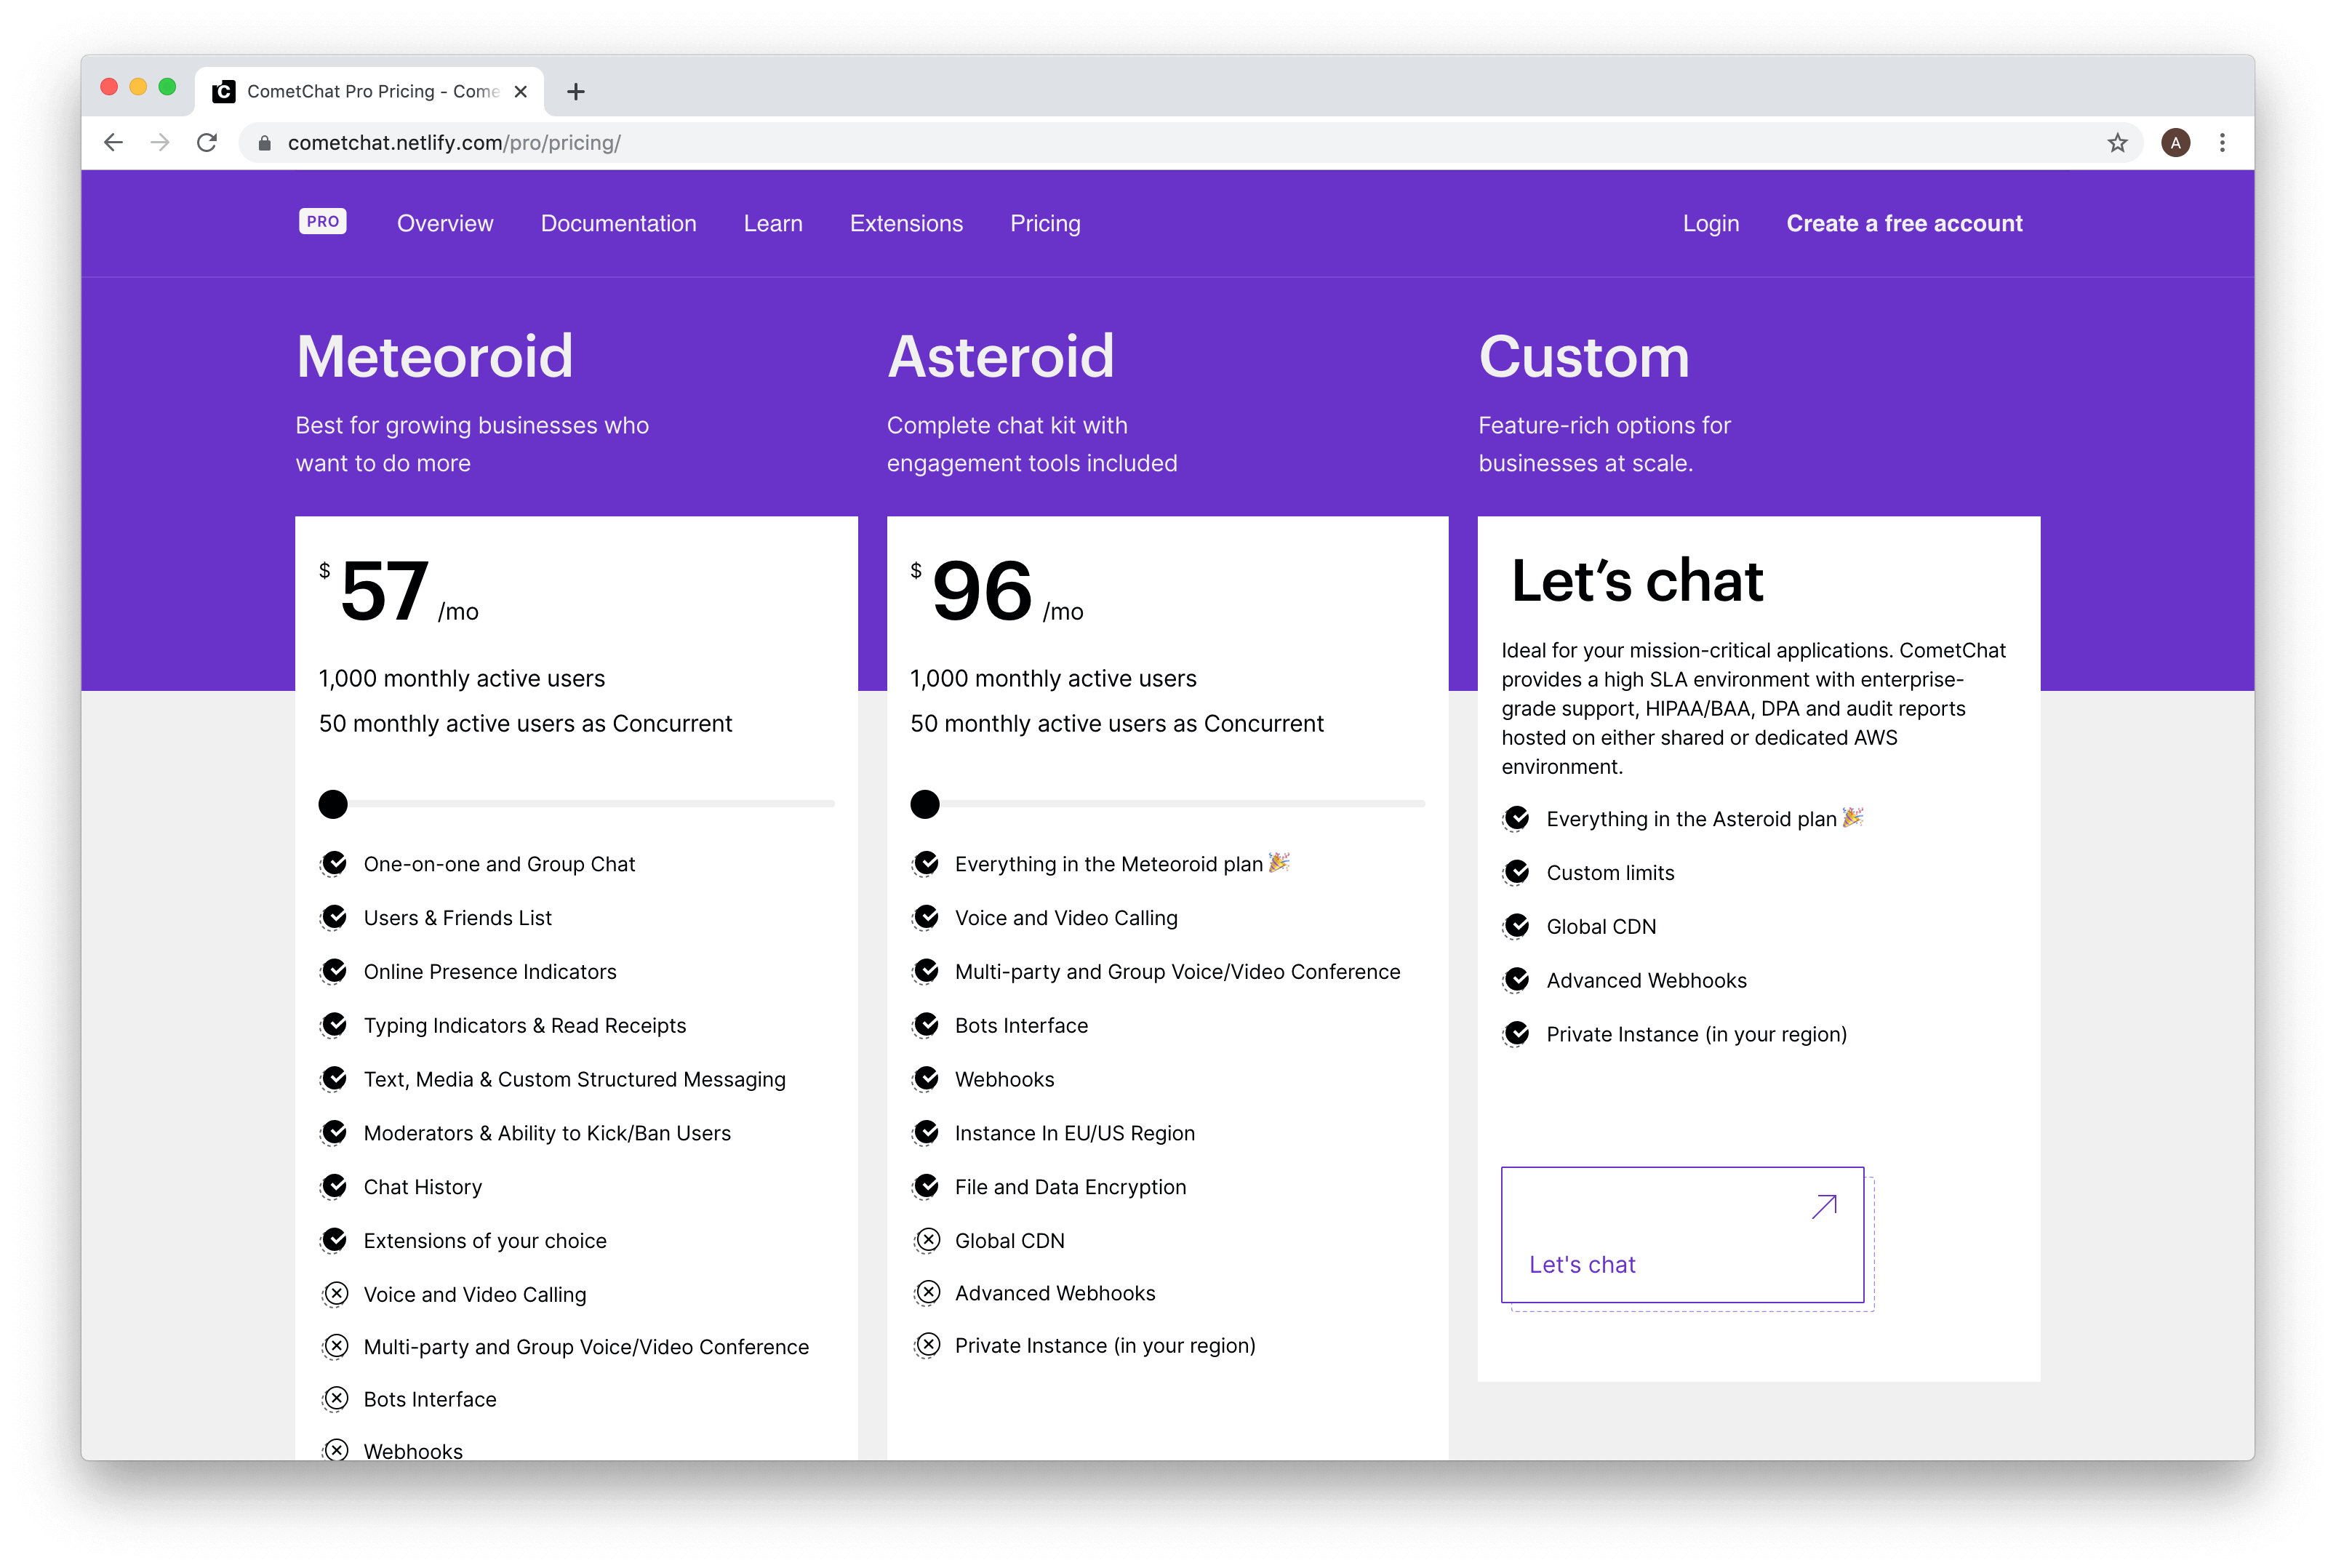Click 'Advanced Webhooks' in the Custom plan
This screenshot has width=2336, height=1568.
click(1646, 980)
